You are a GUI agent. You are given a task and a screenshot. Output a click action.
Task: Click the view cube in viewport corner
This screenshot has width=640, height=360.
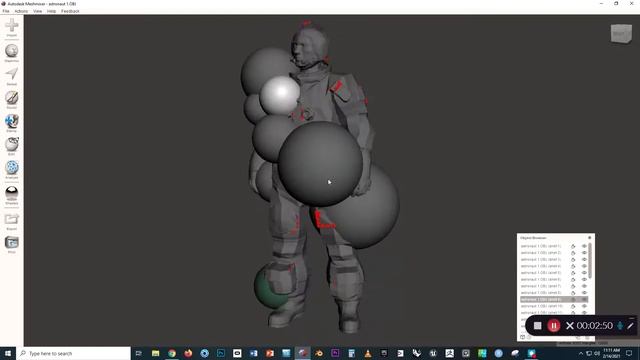pos(621,33)
